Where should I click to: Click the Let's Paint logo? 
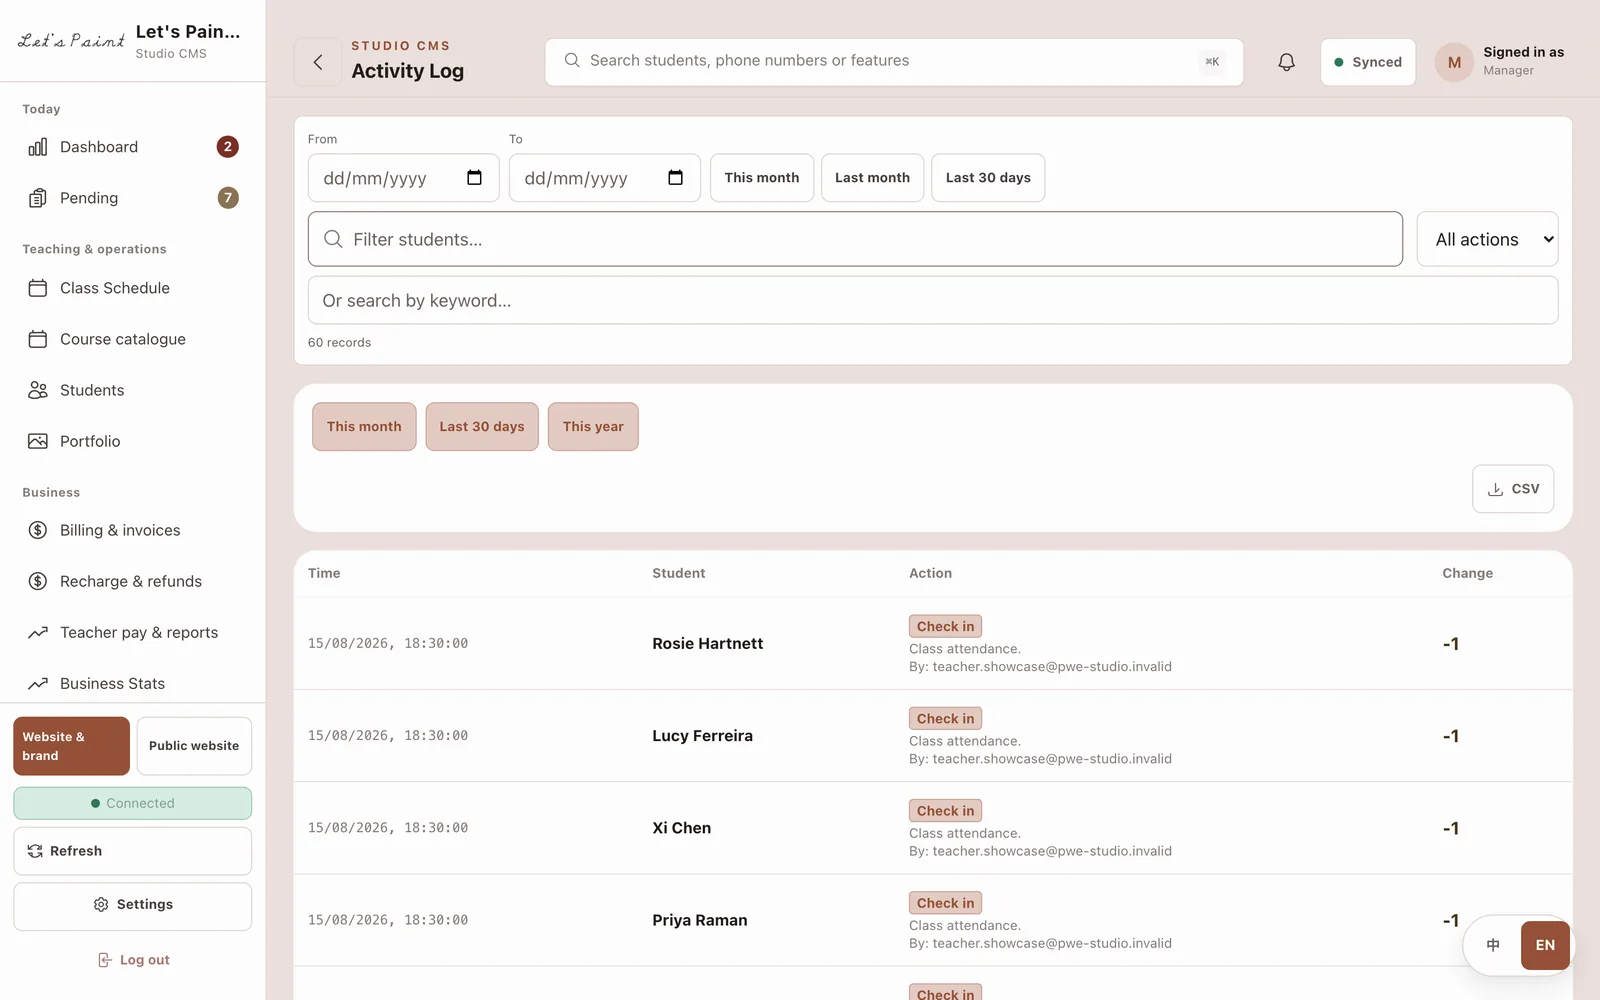coord(71,41)
